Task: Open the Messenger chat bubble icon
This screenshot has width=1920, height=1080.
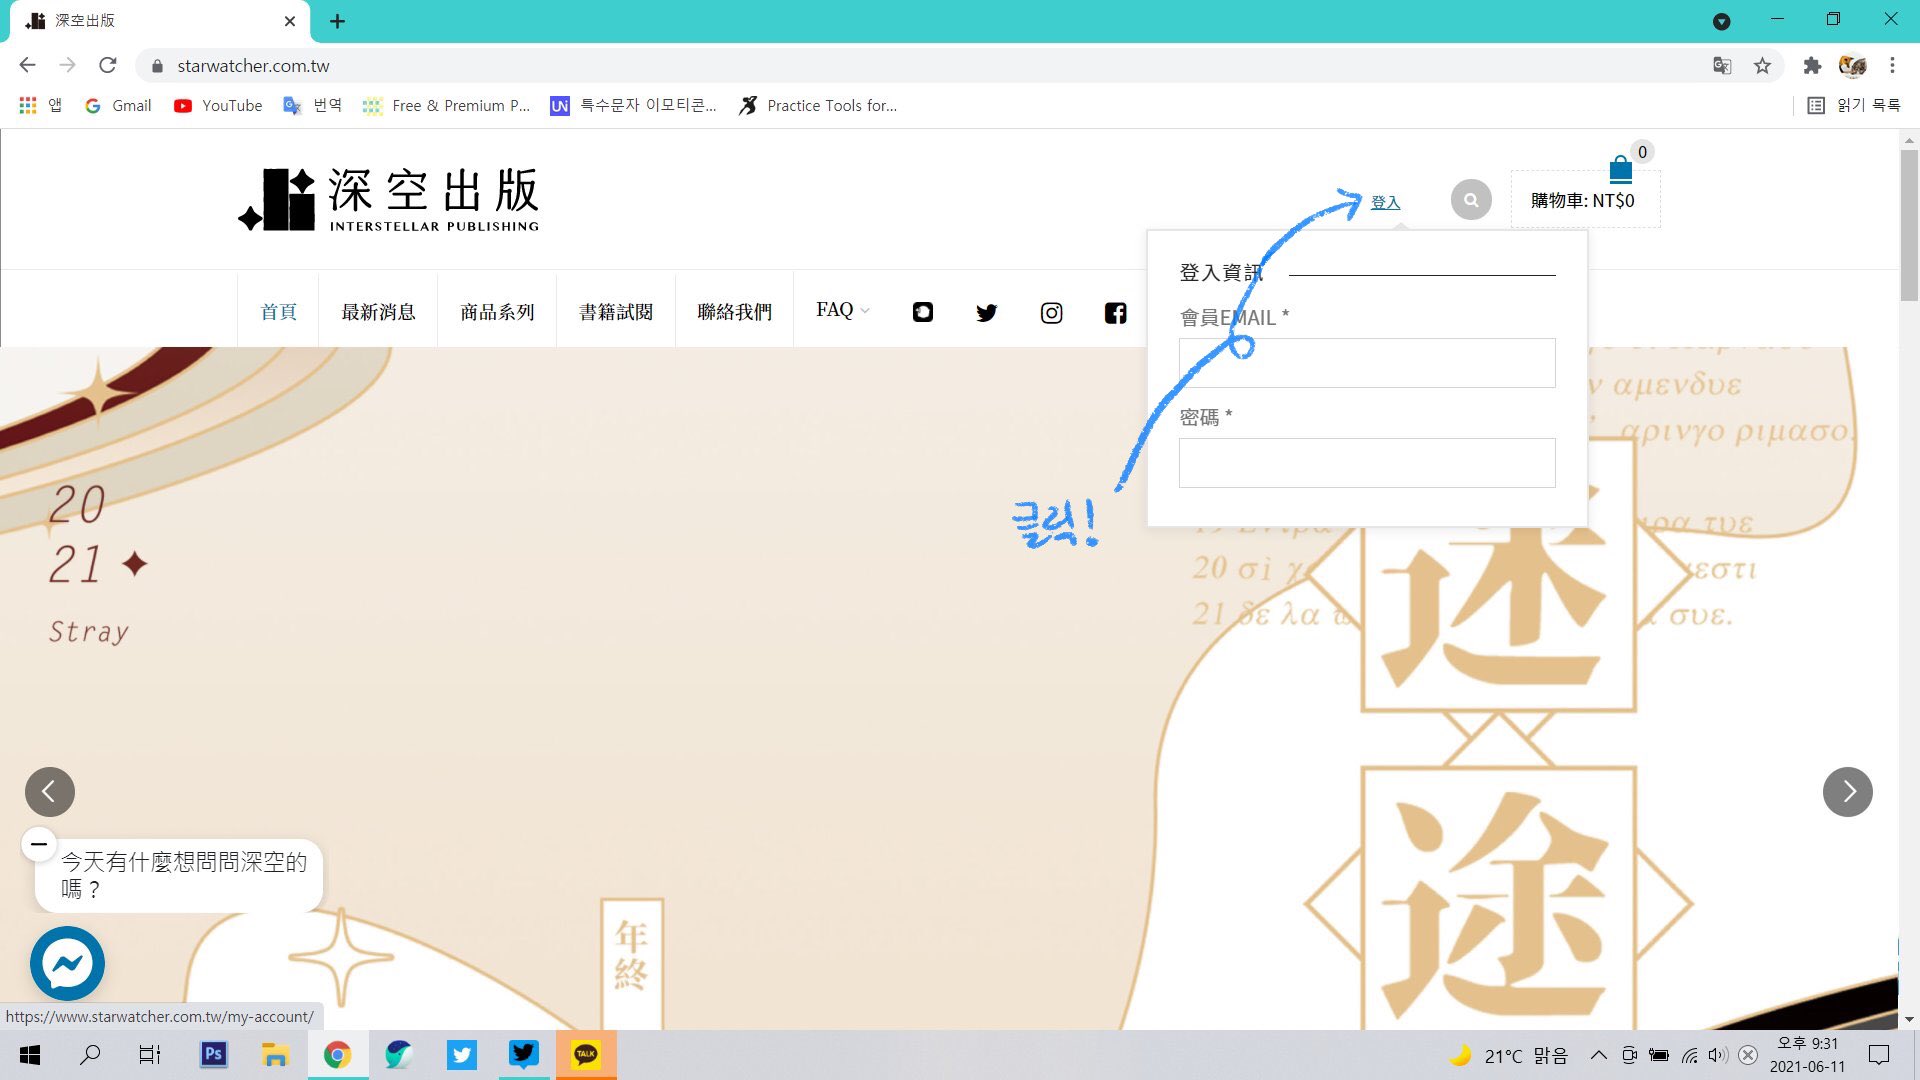Action: click(67, 964)
